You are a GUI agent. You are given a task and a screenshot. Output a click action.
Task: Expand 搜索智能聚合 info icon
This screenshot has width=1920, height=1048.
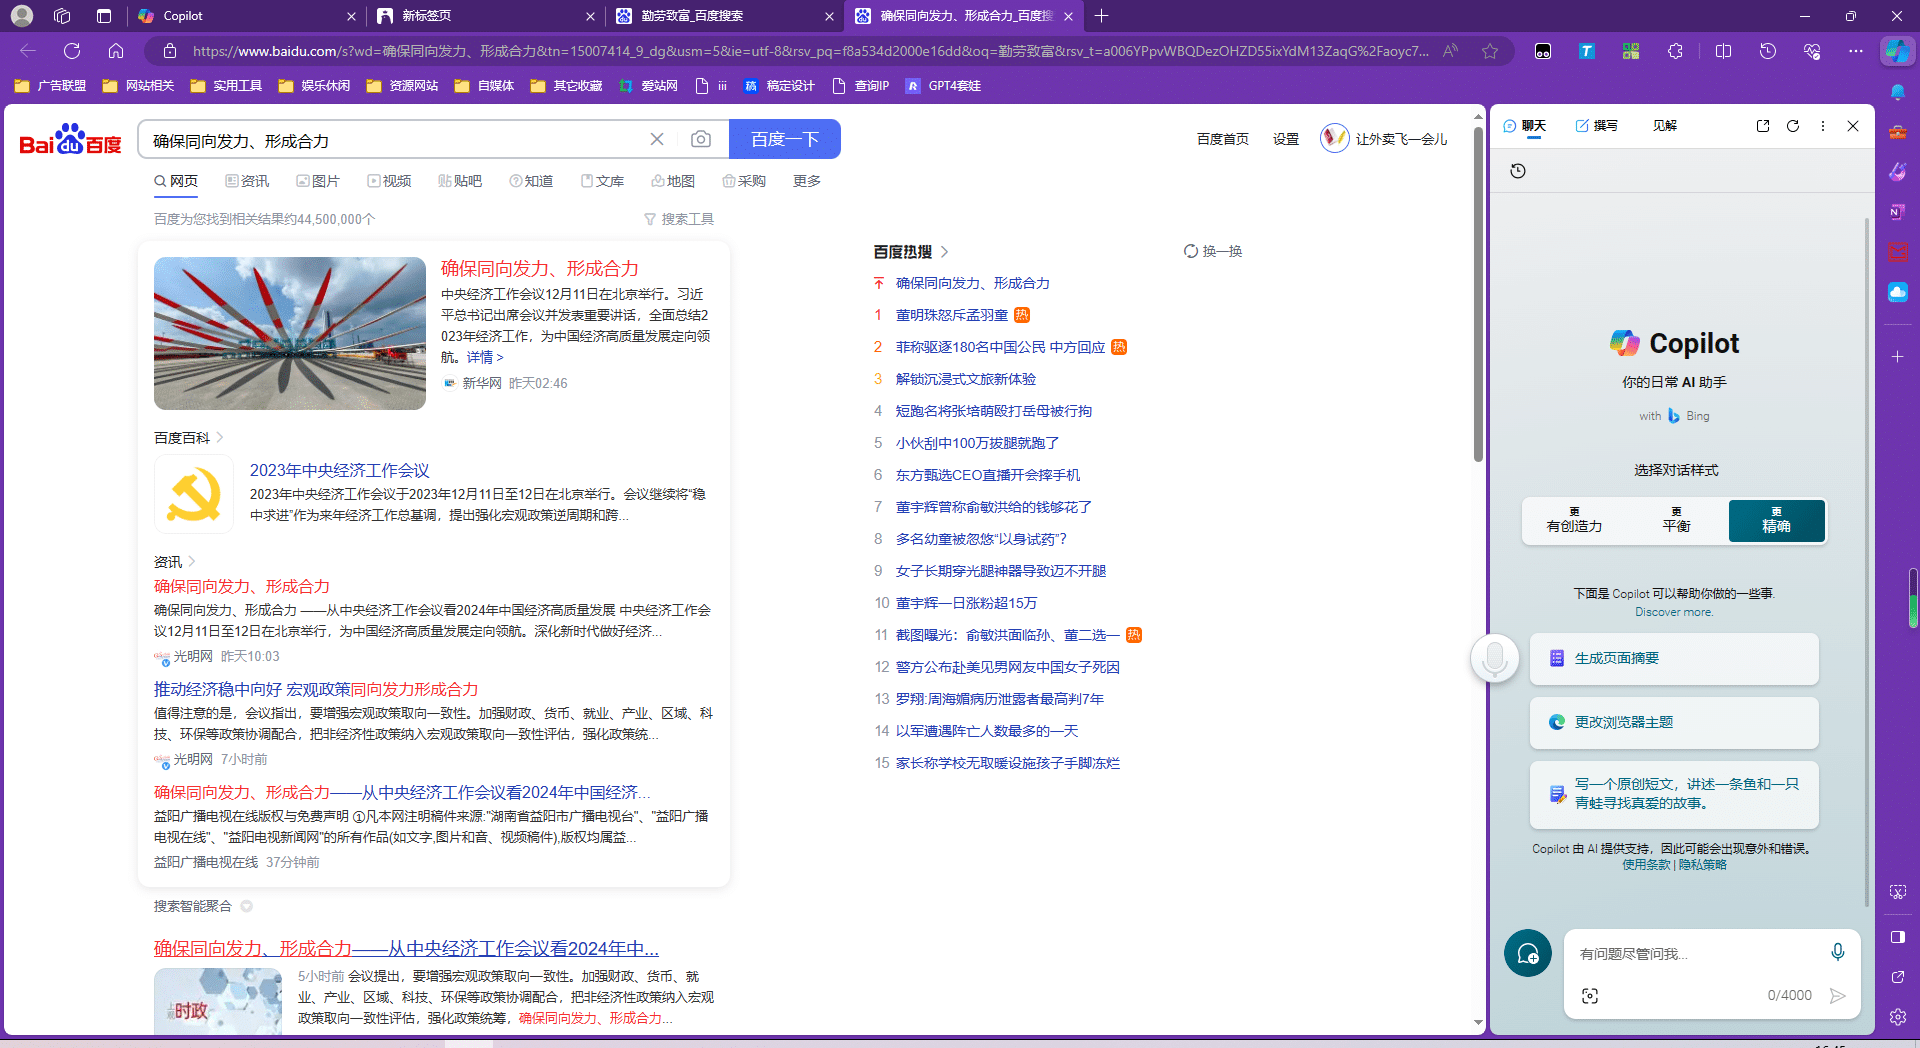point(246,906)
